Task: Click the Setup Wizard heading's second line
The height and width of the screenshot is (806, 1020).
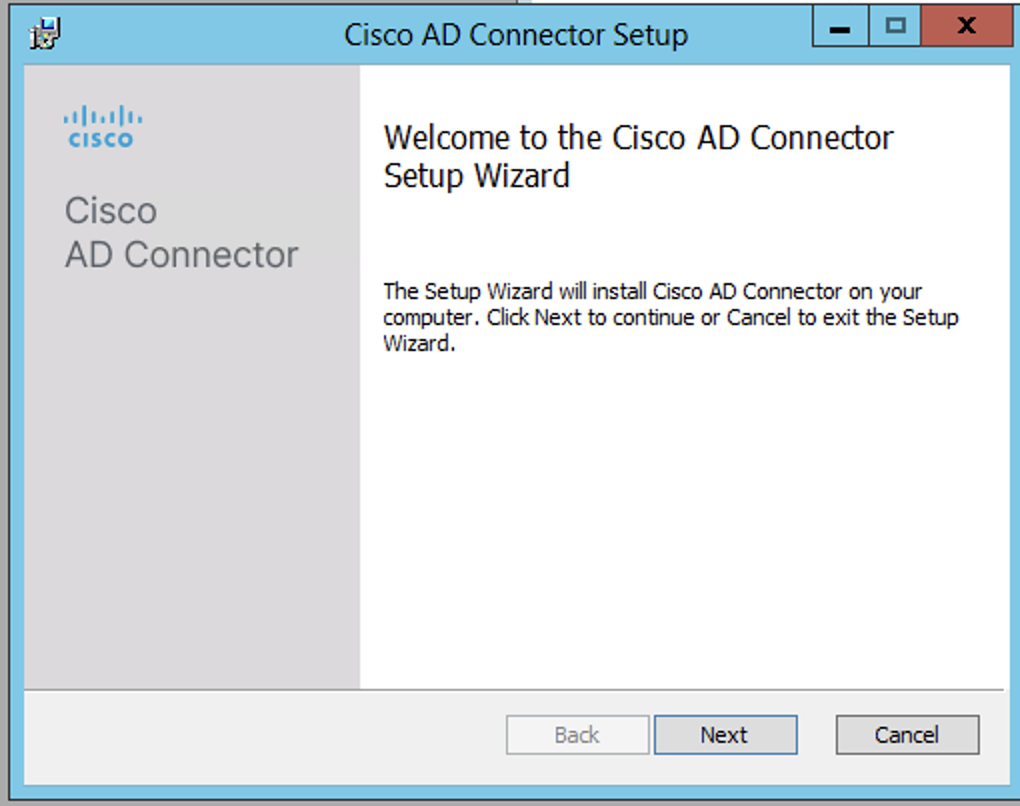Action: click(477, 176)
